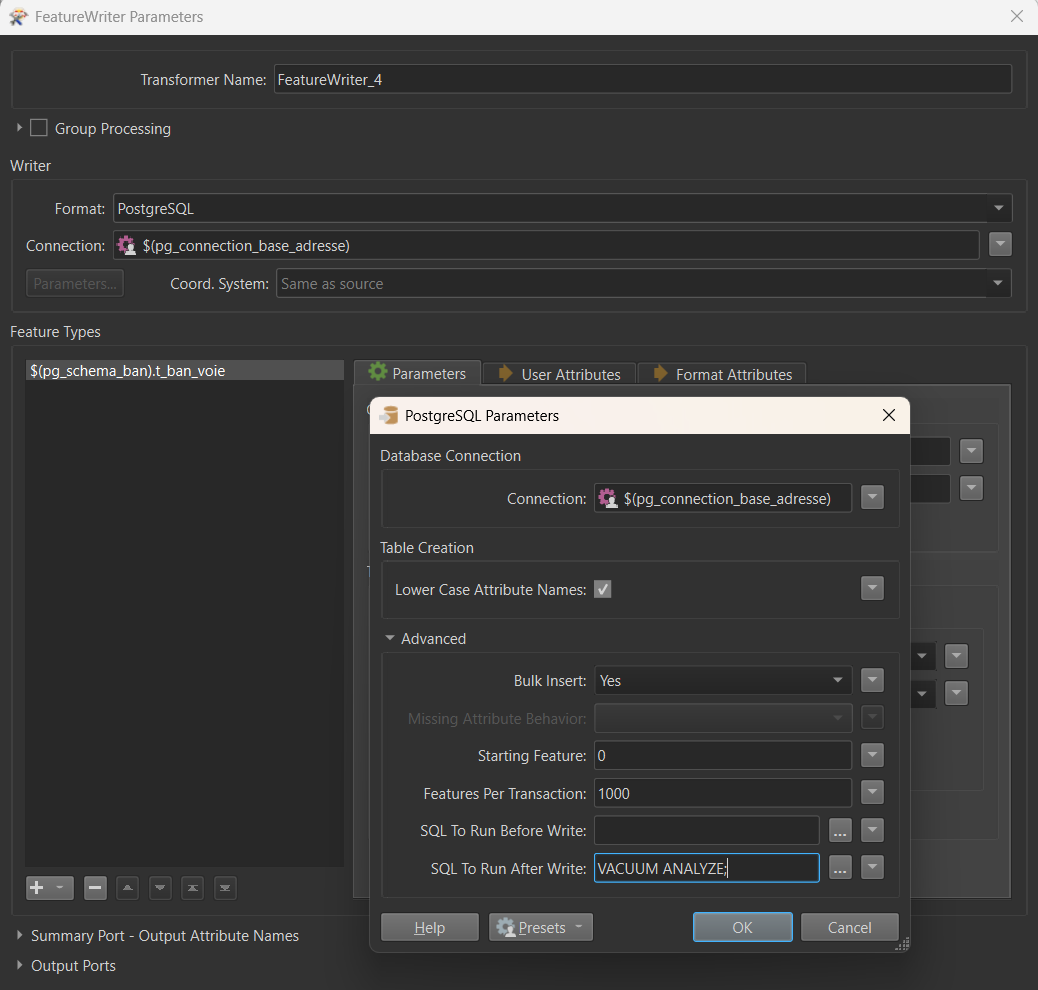The image size is (1038, 990).
Task: Click the Transformer Name field
Action: pyautogui.click(x=643, y=79)
